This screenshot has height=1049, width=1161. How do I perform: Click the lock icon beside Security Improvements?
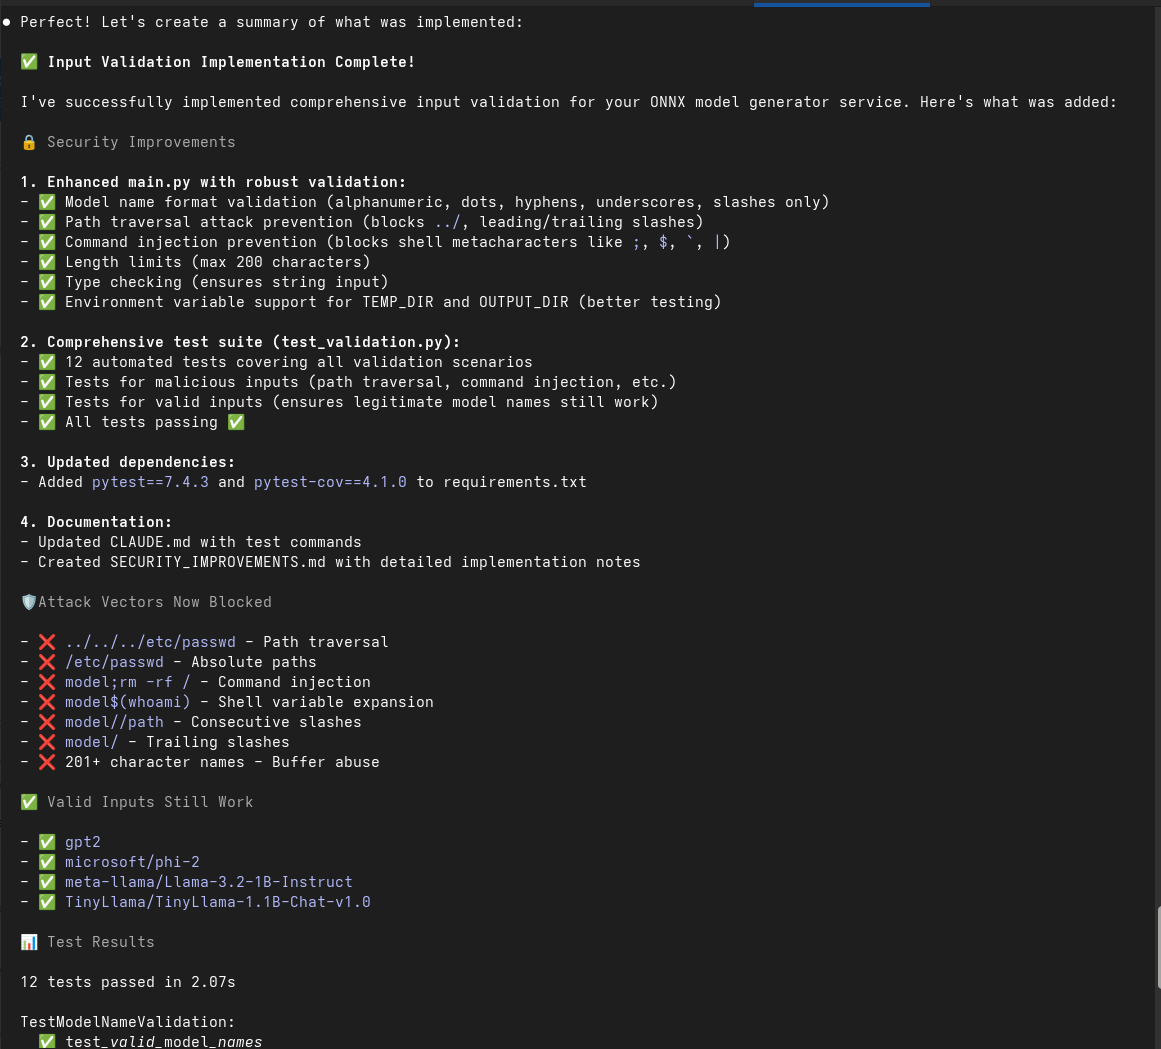point(29,142)
